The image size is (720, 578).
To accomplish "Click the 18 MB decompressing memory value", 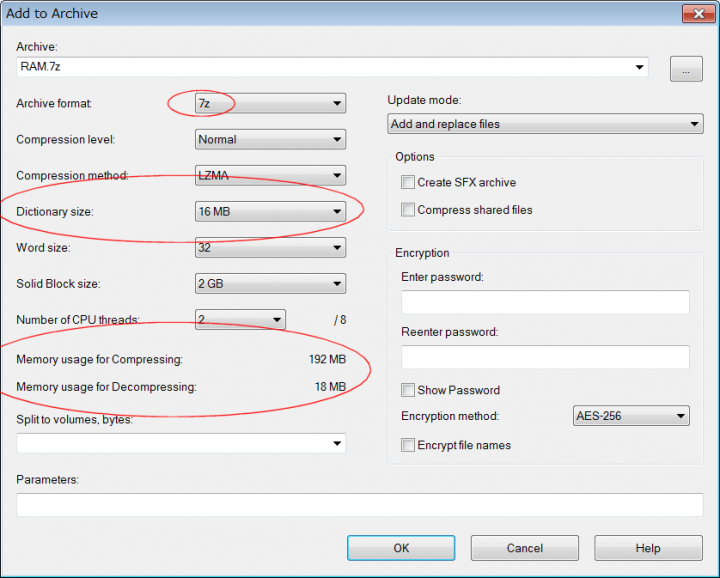I will pos(330,387).
